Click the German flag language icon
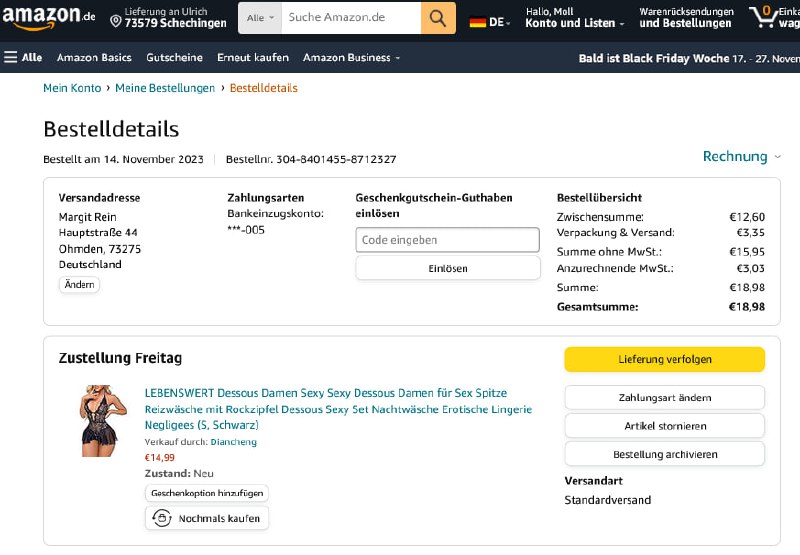Screen dimensions: 800x555 click(x=478, y=23)
